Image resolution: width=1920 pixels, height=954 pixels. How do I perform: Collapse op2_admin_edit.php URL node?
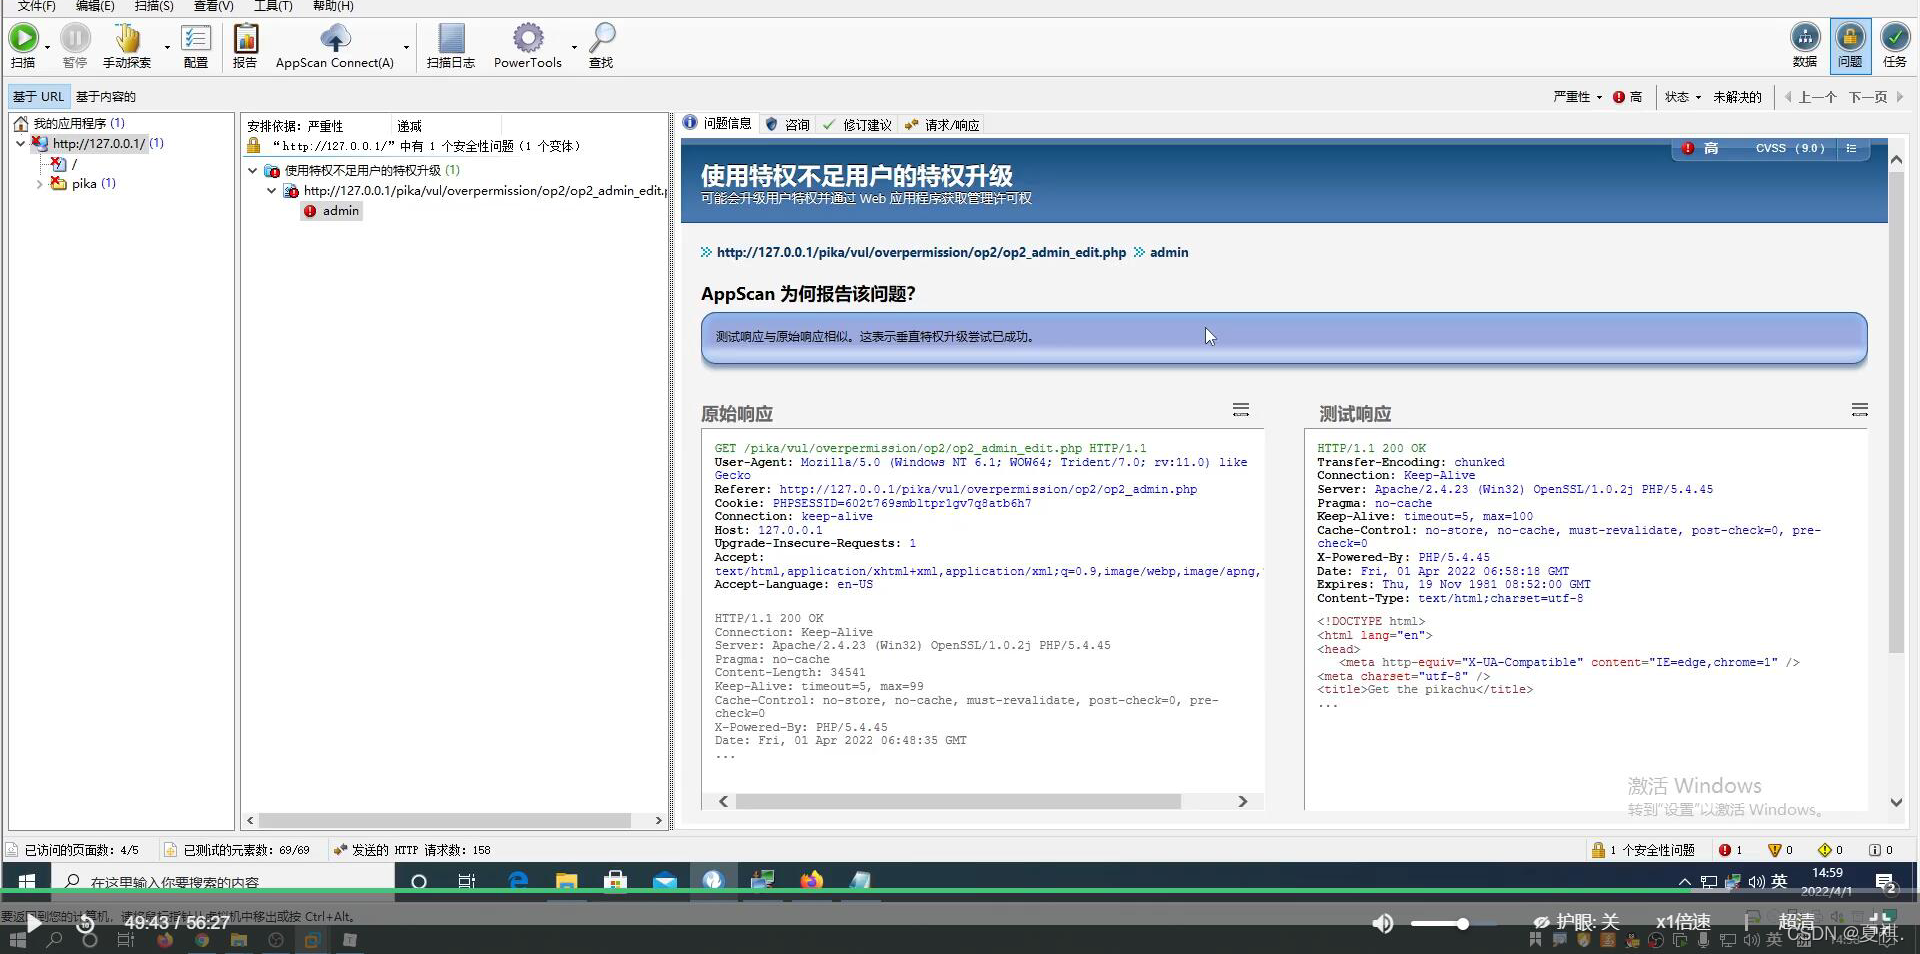point(271,191)
